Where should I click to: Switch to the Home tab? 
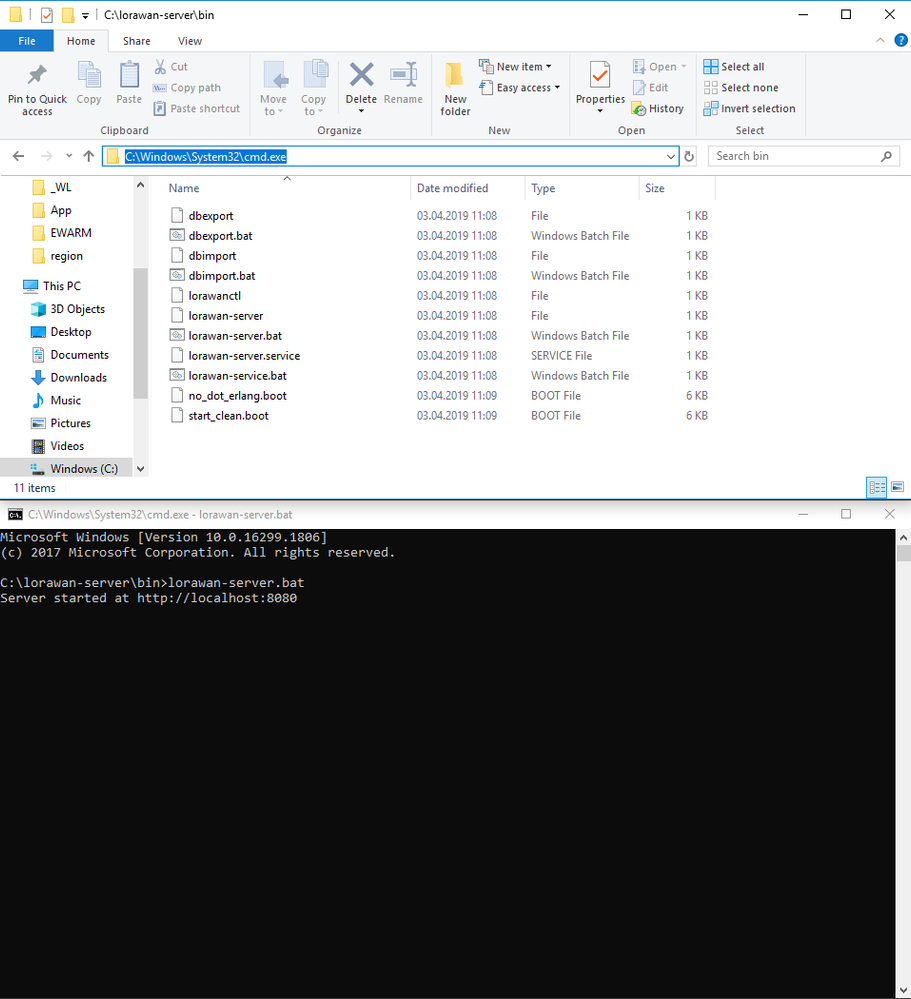(x=81, y=41)
